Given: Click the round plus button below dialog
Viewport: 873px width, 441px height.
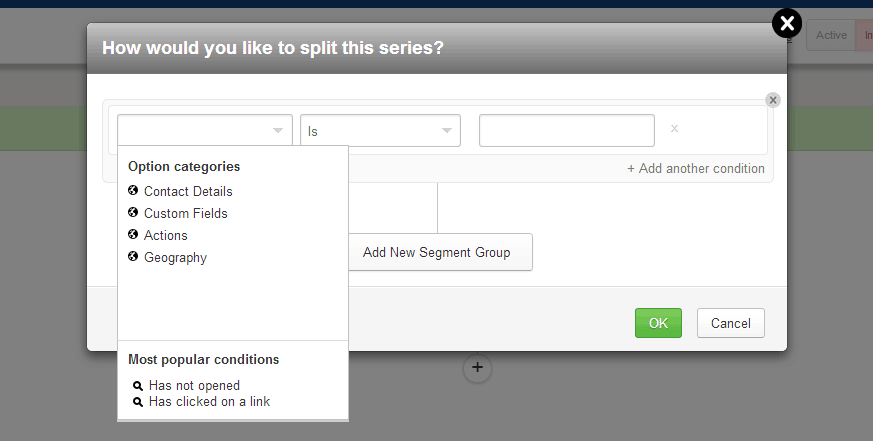Looking at the screenshot, I should [477, 368].
